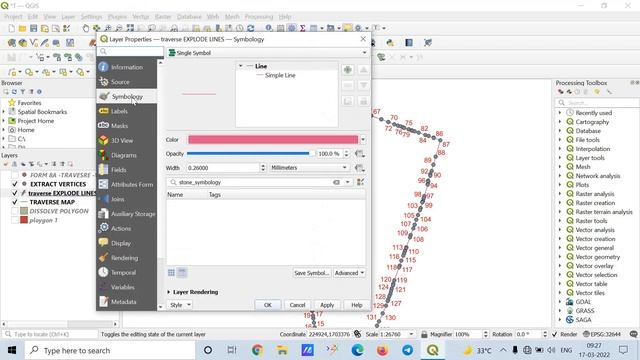Enable the ploygon 1 layer checkbox
The height and width of the screenshot is (360, 640).
point(15,220)
